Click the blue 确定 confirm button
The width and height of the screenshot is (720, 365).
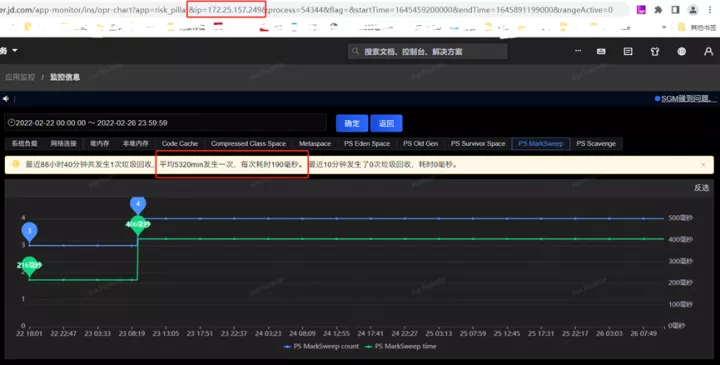(x=352, y=124)
